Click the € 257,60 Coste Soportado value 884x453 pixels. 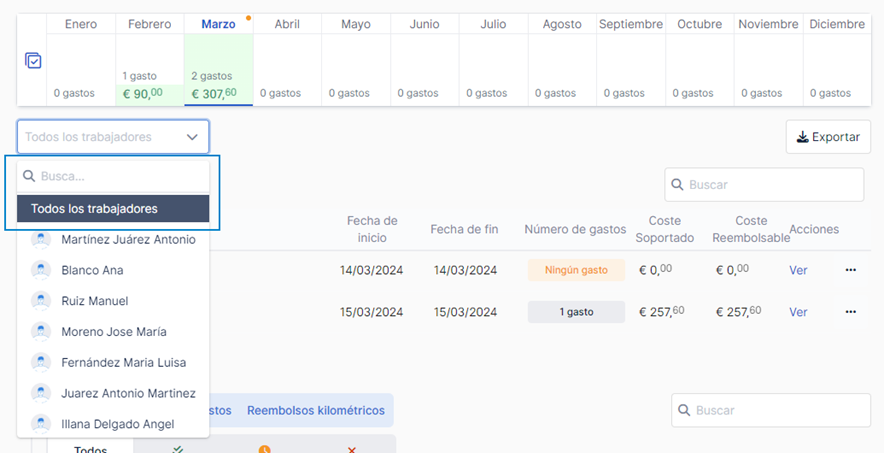661,312
